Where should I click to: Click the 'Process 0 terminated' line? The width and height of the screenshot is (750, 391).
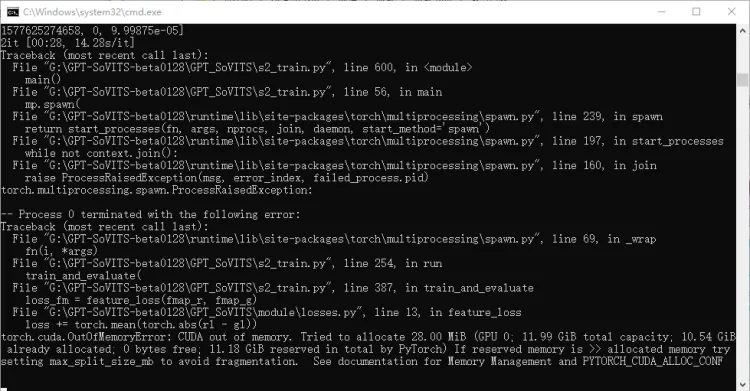151,214
